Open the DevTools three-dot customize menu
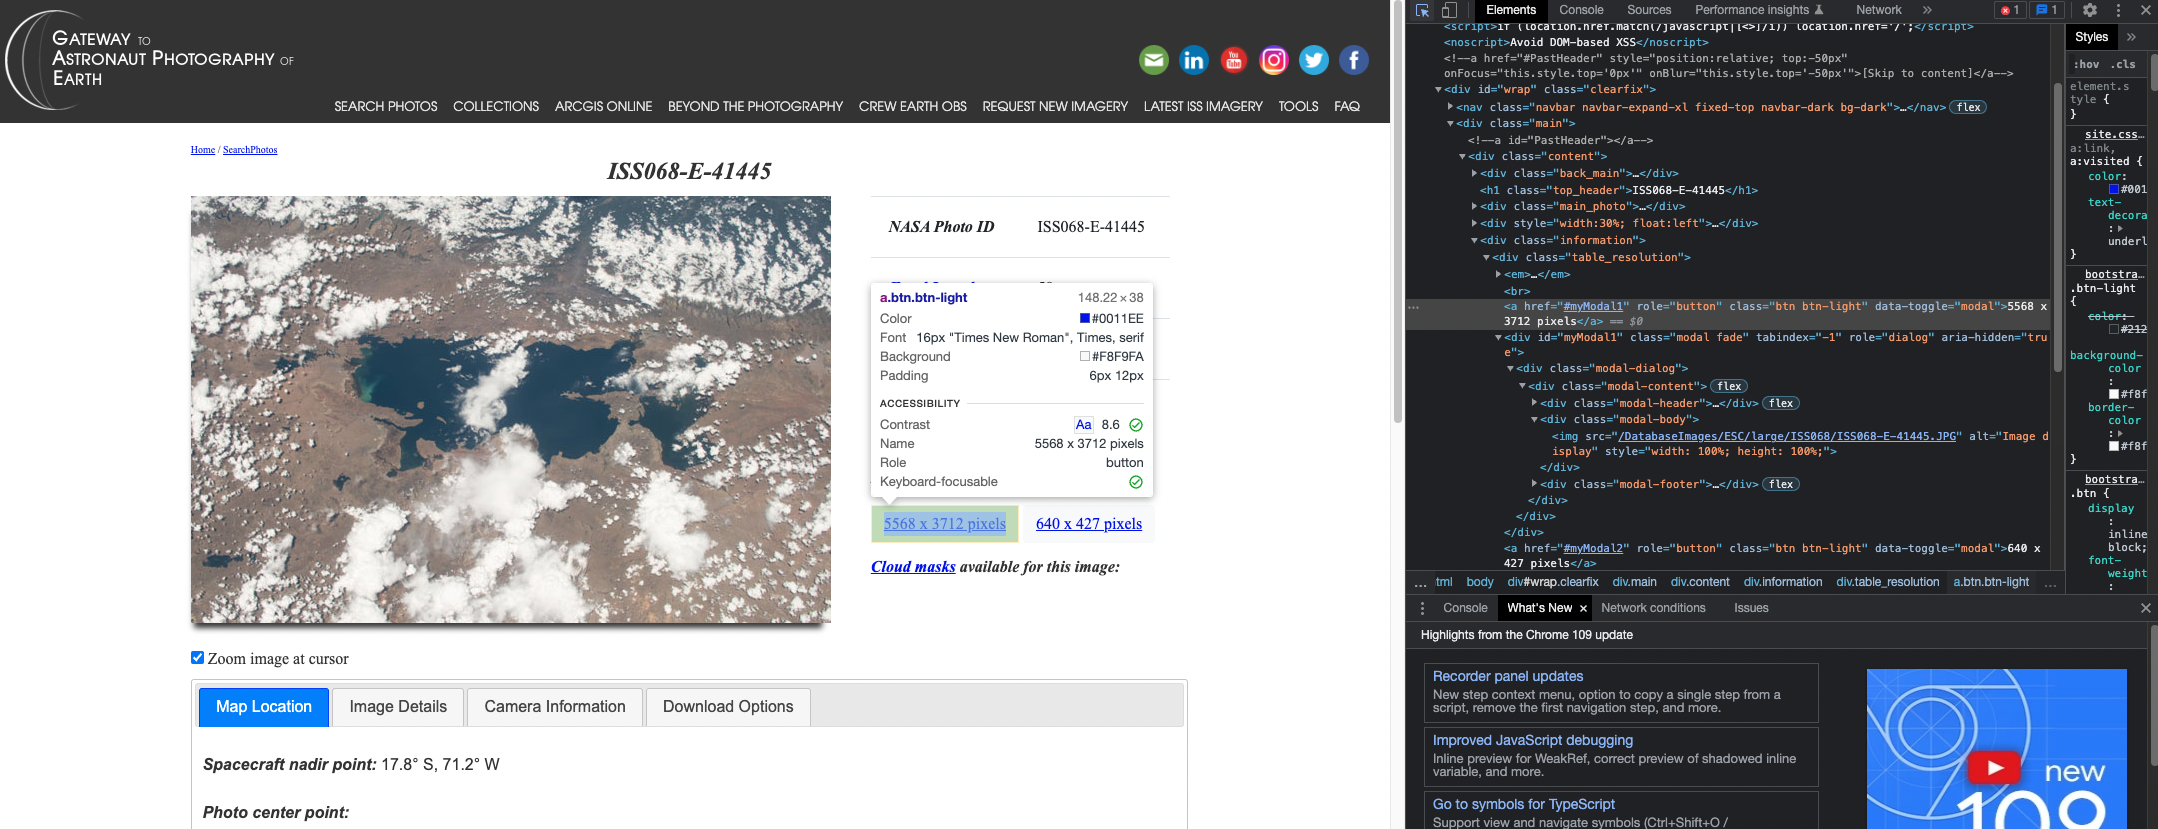This screenshot has width=2158, height=829. coord(2118,10)
